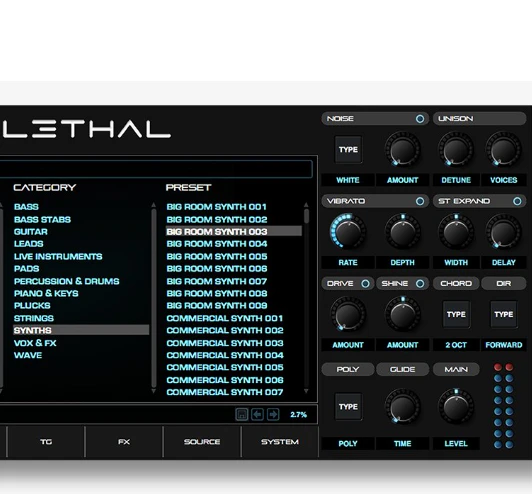Screen dimensions: 532x494
Task: Click the Noise AMOUNT knob
Action: tap(402, 149)
